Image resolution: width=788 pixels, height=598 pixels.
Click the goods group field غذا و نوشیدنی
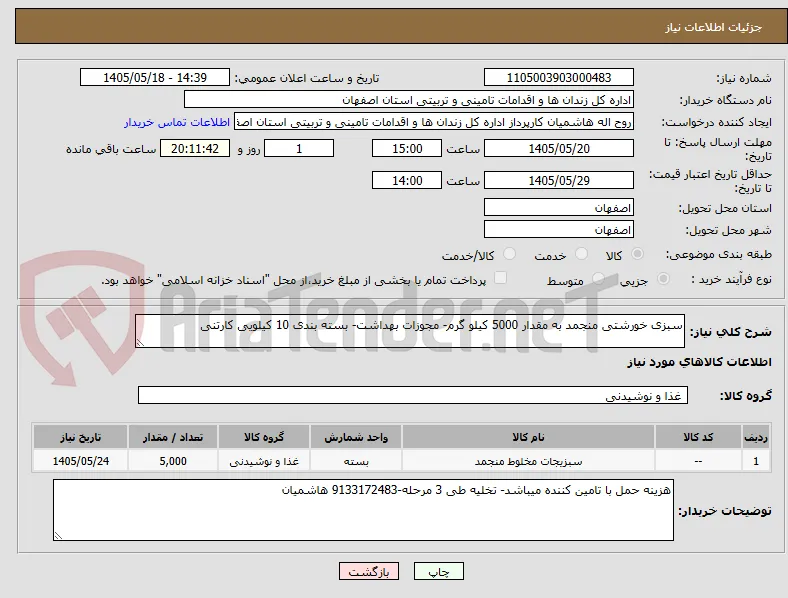coord(413,395)
